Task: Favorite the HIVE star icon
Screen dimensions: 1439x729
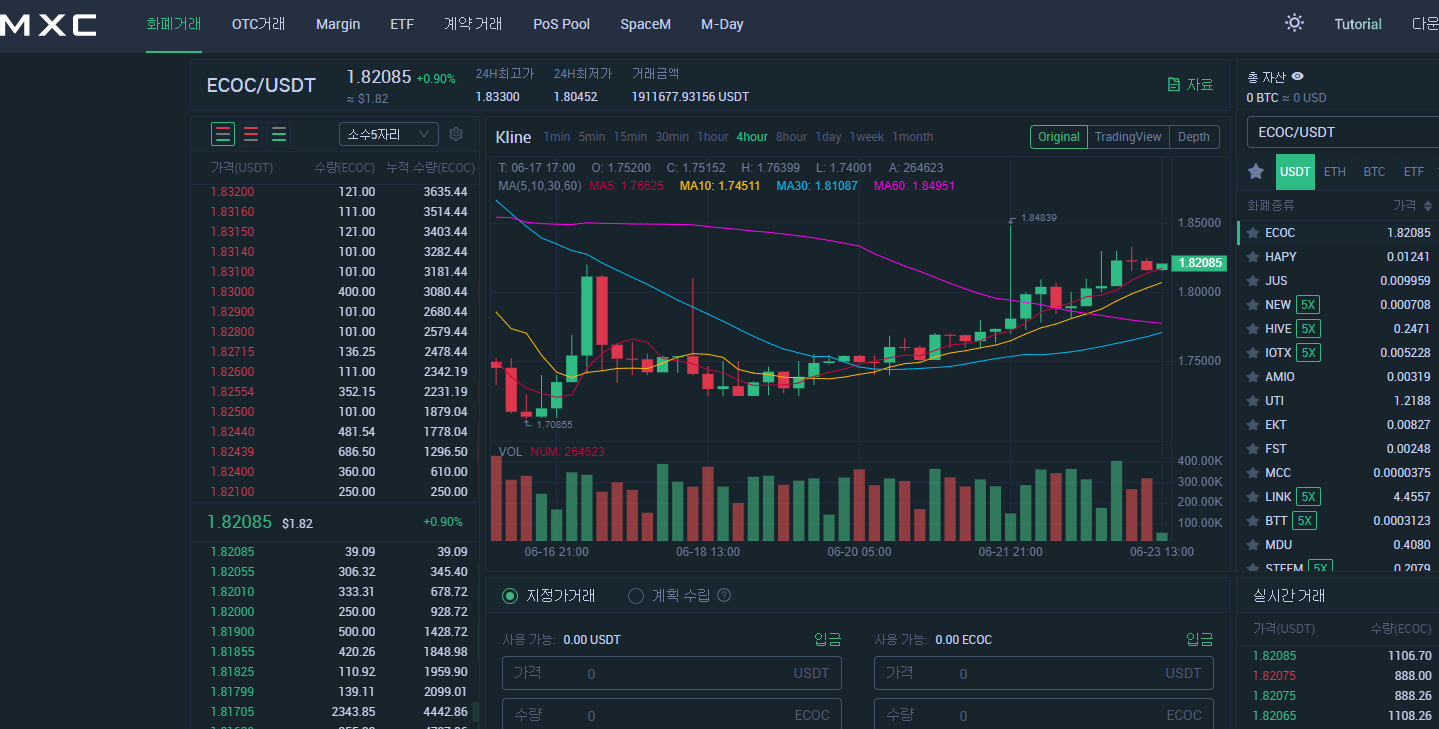Action: tap(1253, 329)
